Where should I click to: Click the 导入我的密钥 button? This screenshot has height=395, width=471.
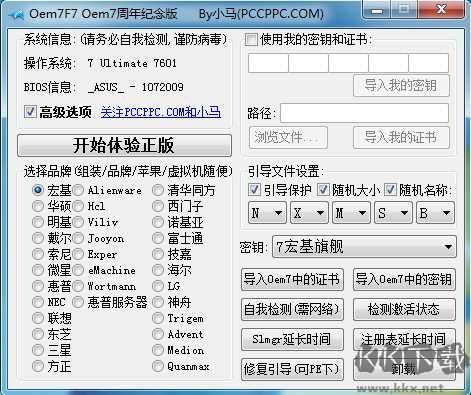click(401, 86)
